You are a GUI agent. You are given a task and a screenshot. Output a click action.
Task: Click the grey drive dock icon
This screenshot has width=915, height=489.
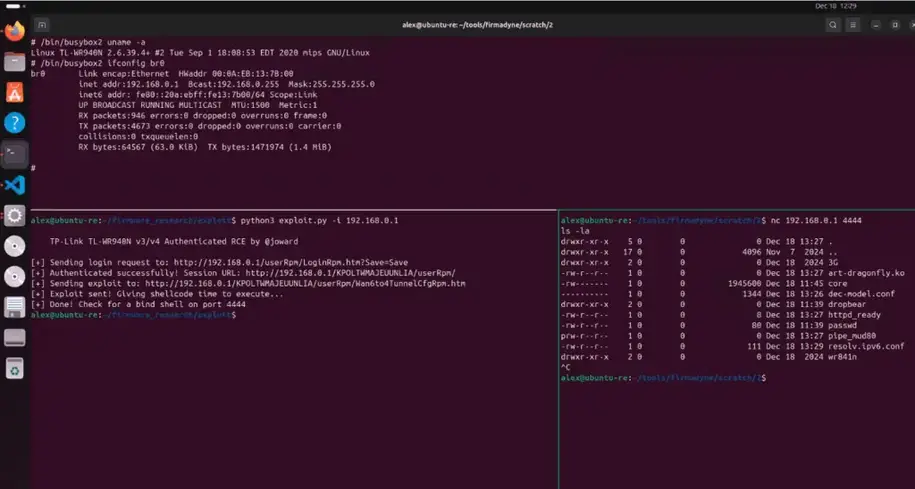(15, 337)
